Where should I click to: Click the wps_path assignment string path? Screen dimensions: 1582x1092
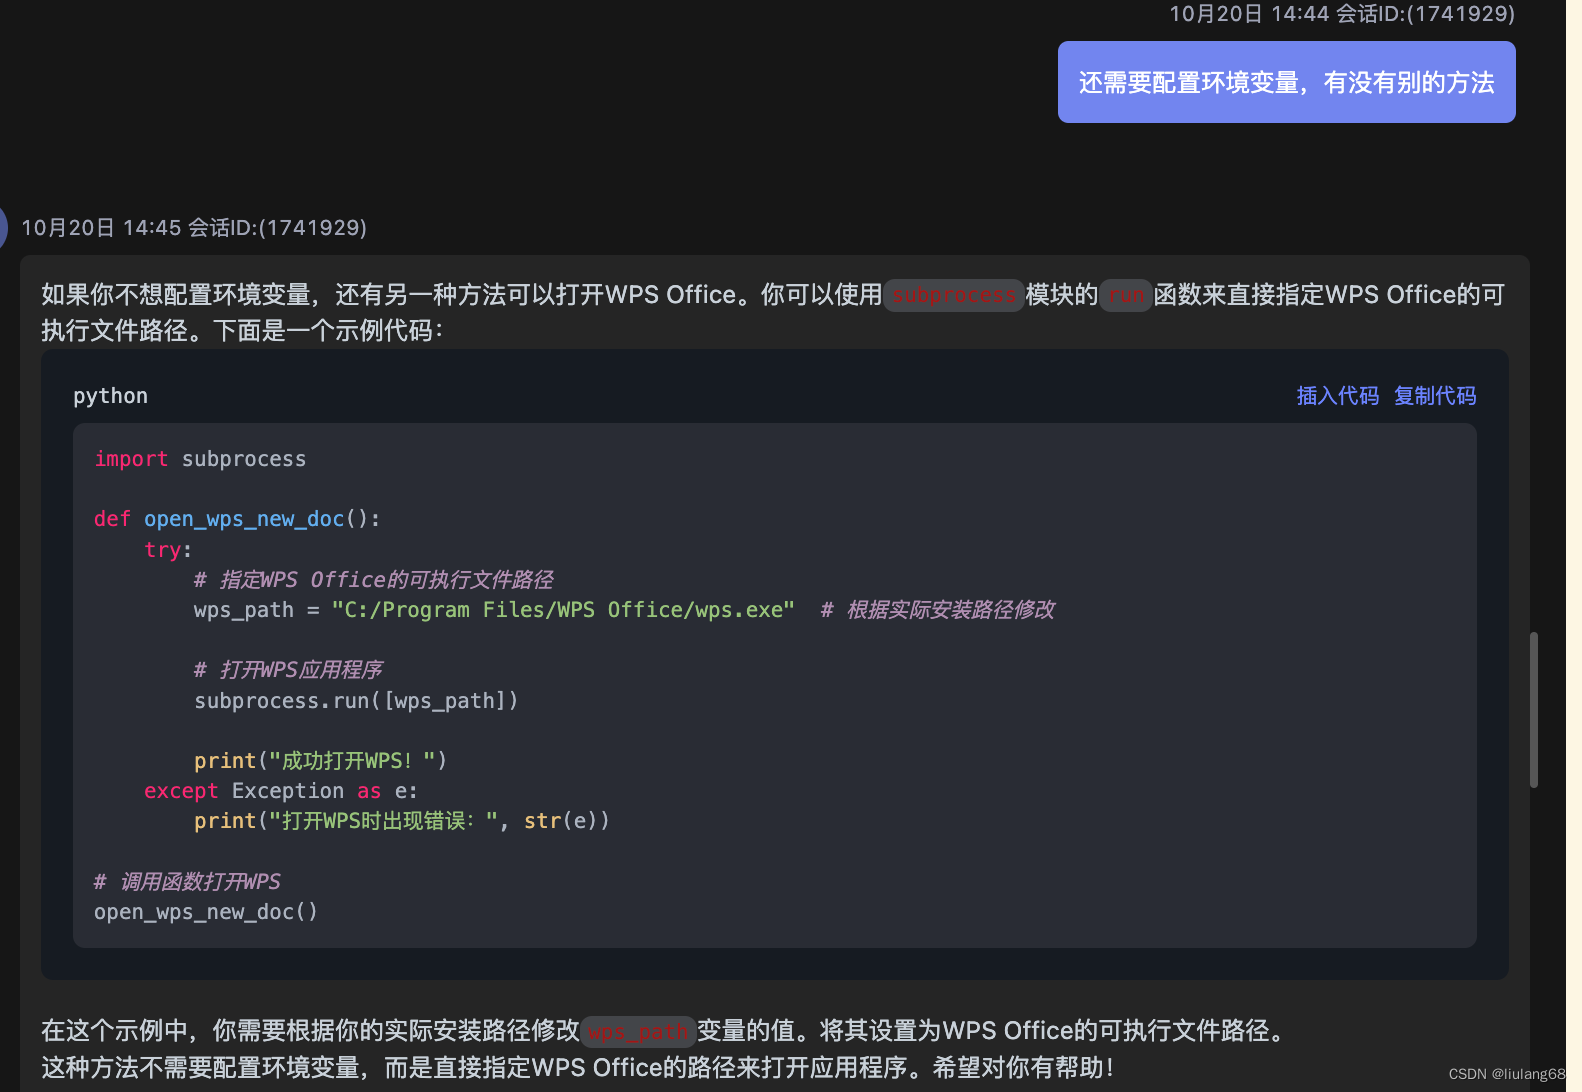(563, 610)
